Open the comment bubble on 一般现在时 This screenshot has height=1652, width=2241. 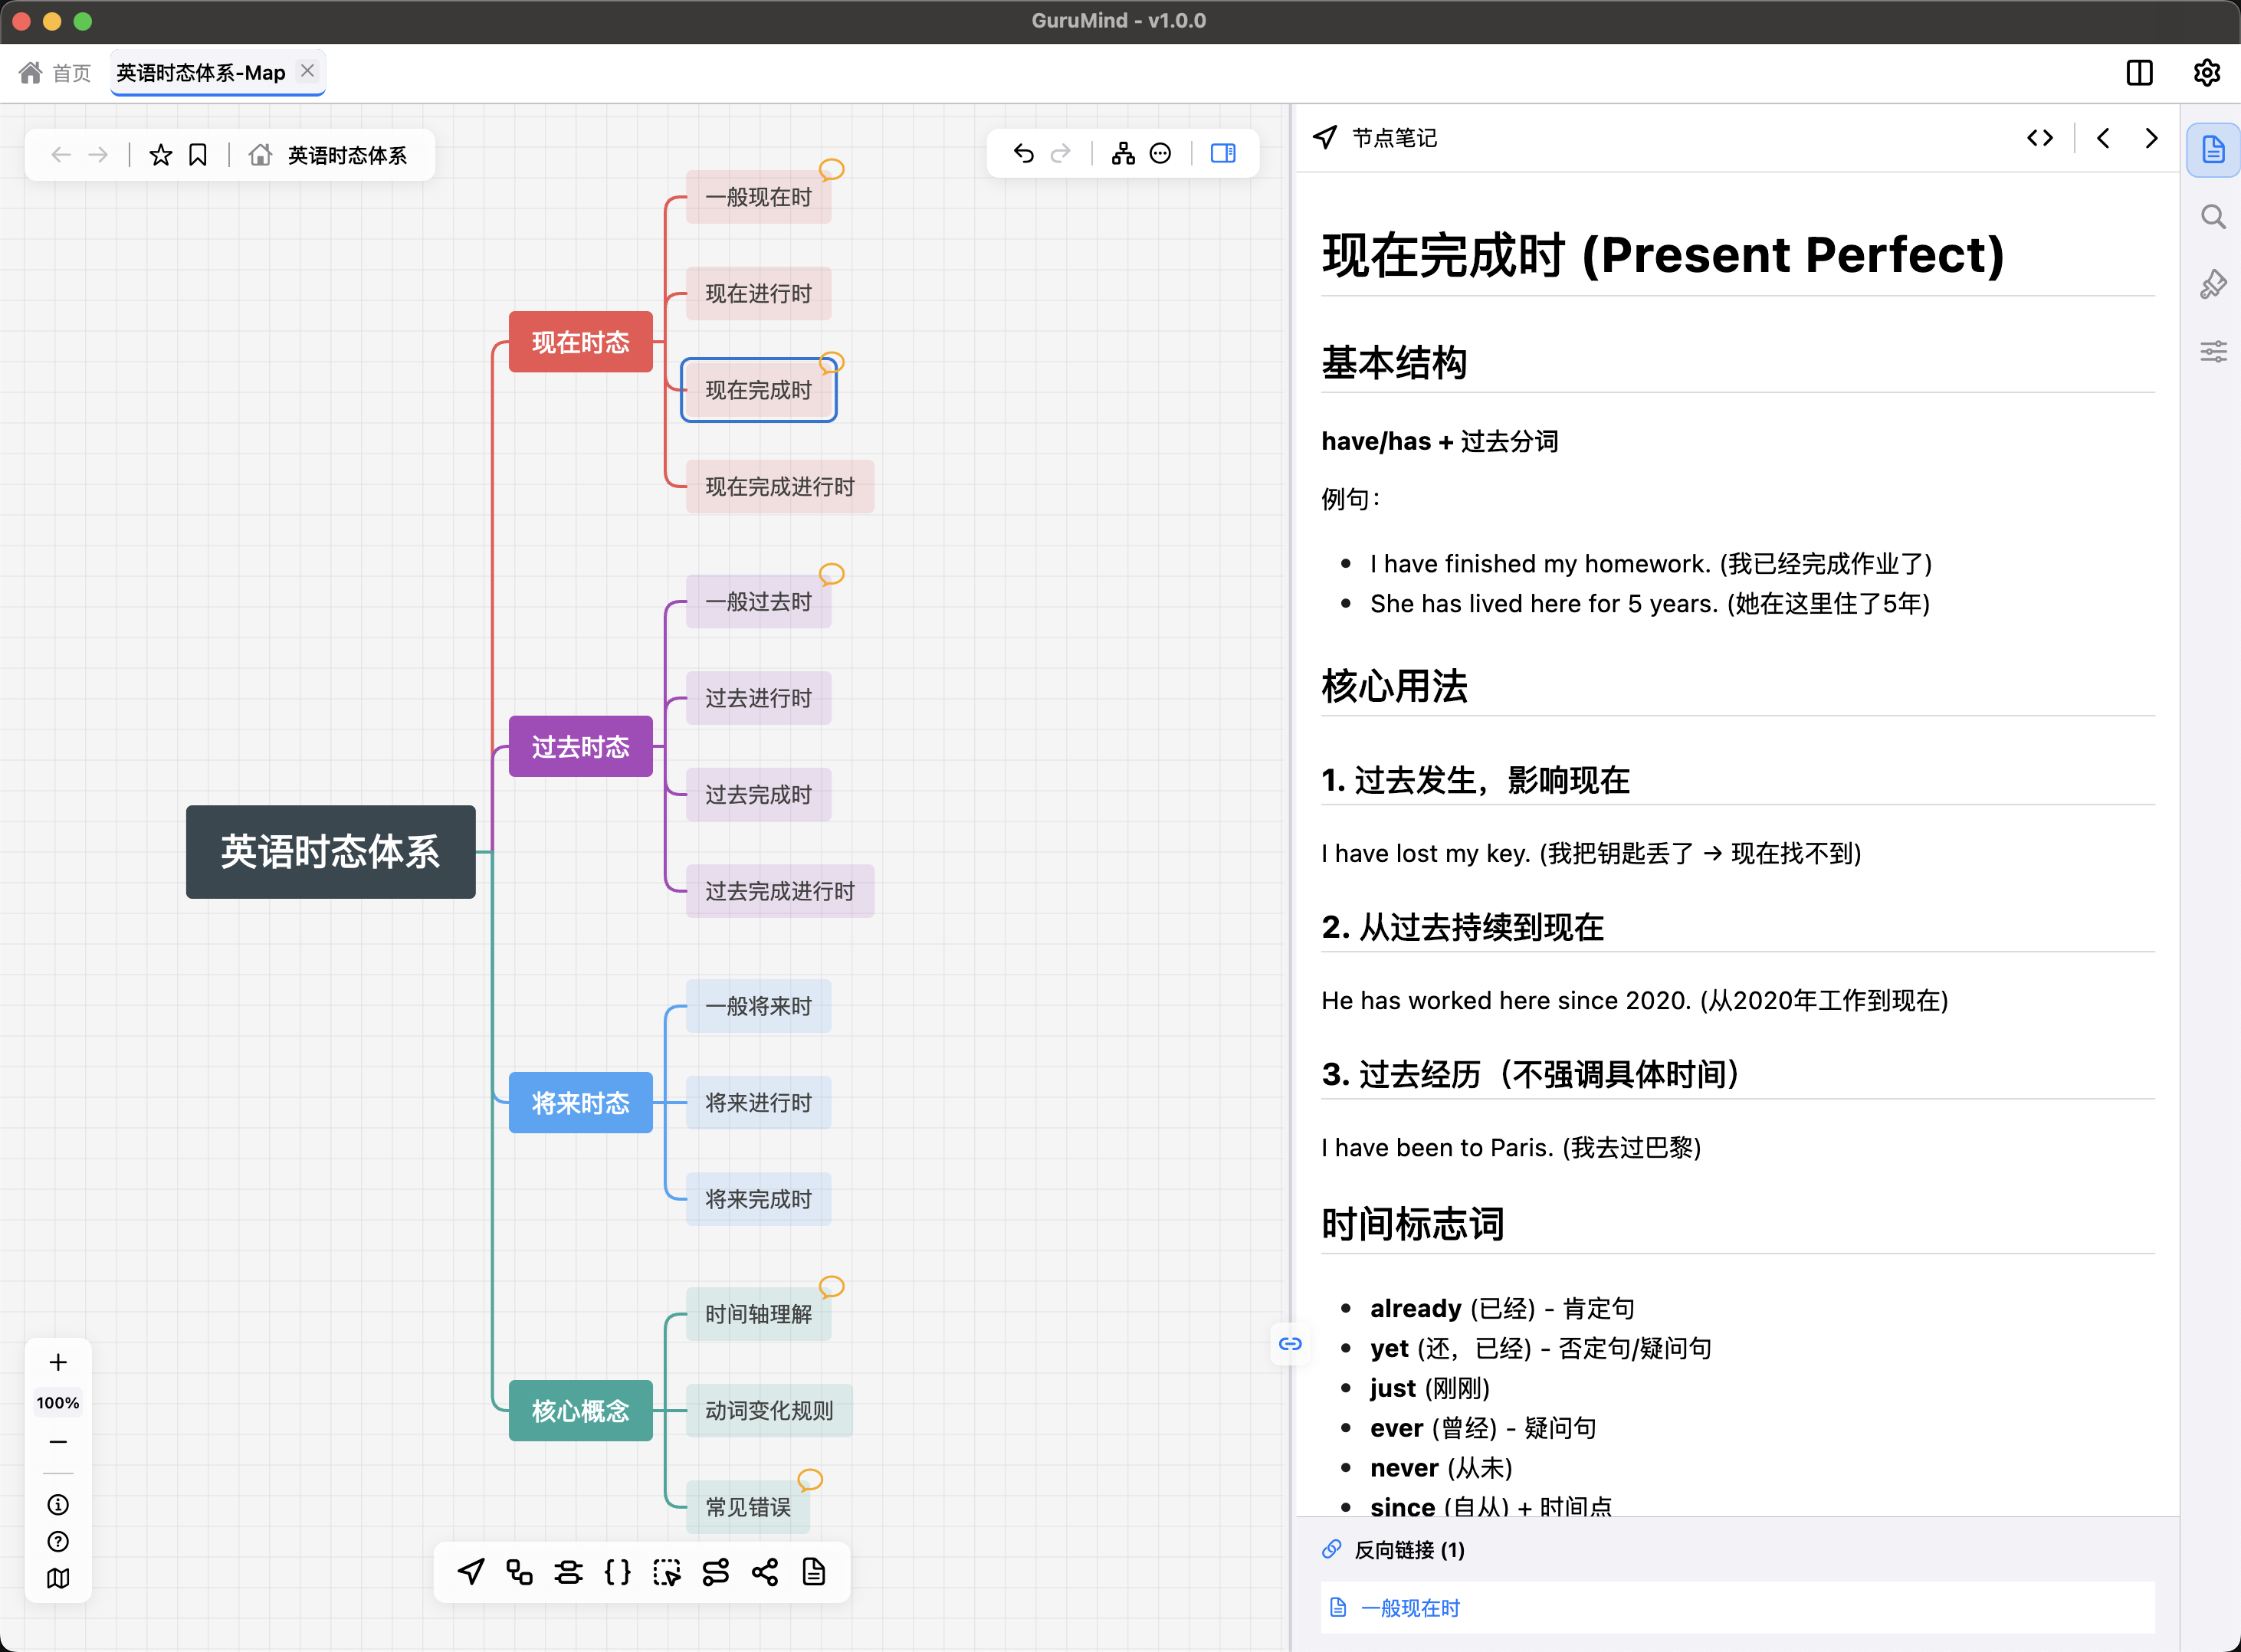click(831, 169)
